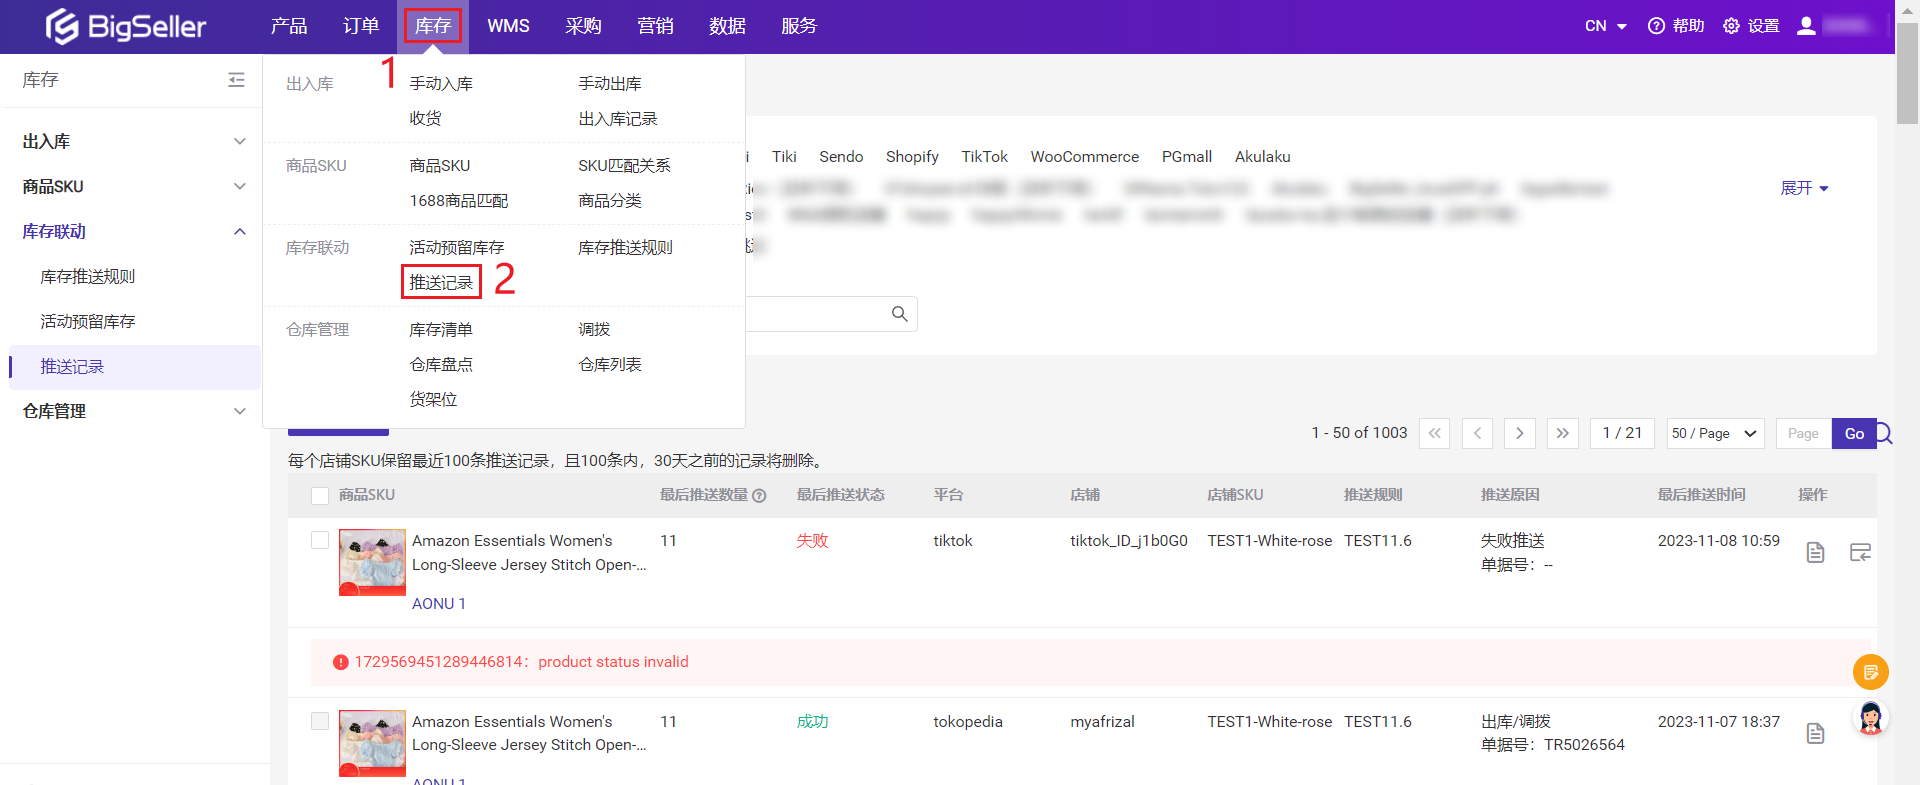Viewport: 1920px width, 785px height.
Task: Select 仓库列表 in the dropdown menu
Action: [610, 365]
